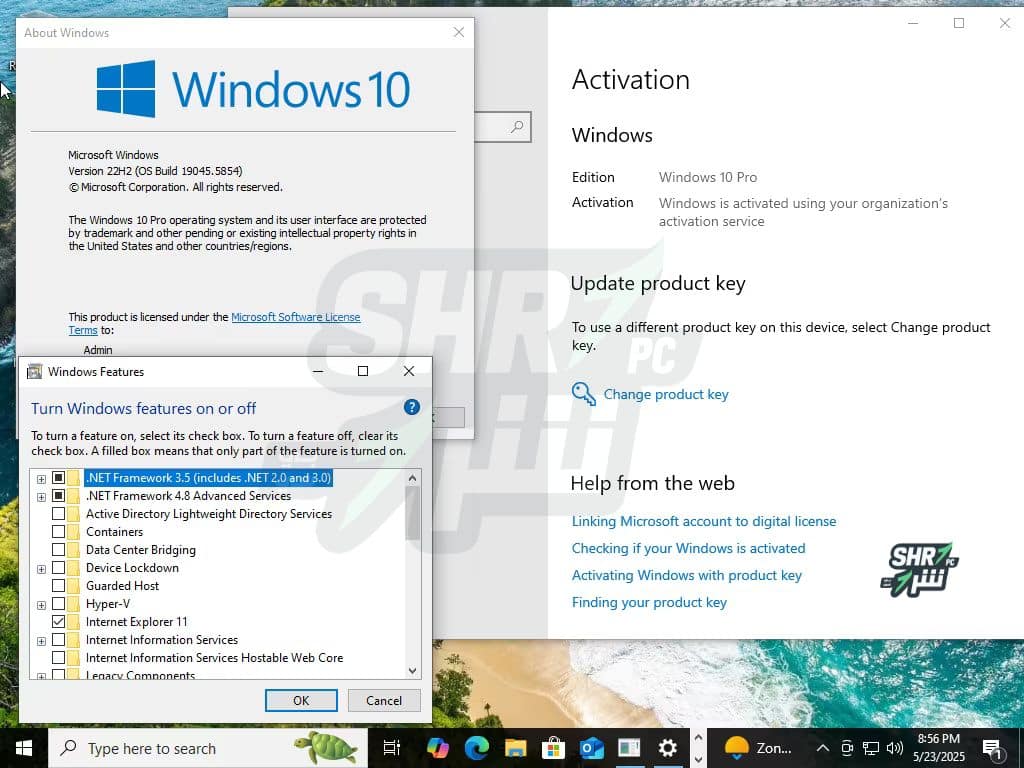Image resolution: width=1024 pixels, height=768 pixels.
Task: Expand the Hyper-V tree node
Action: point(41,605)
